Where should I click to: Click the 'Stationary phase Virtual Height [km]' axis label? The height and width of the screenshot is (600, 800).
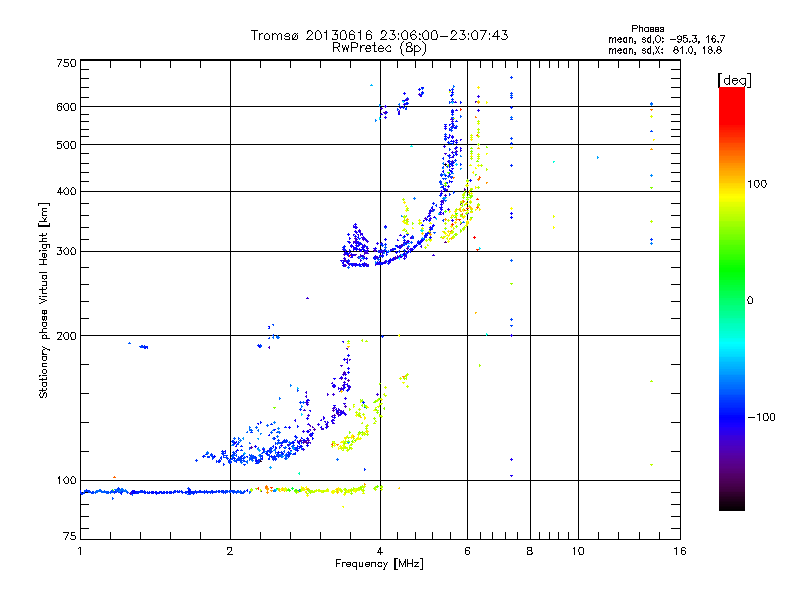44,301
